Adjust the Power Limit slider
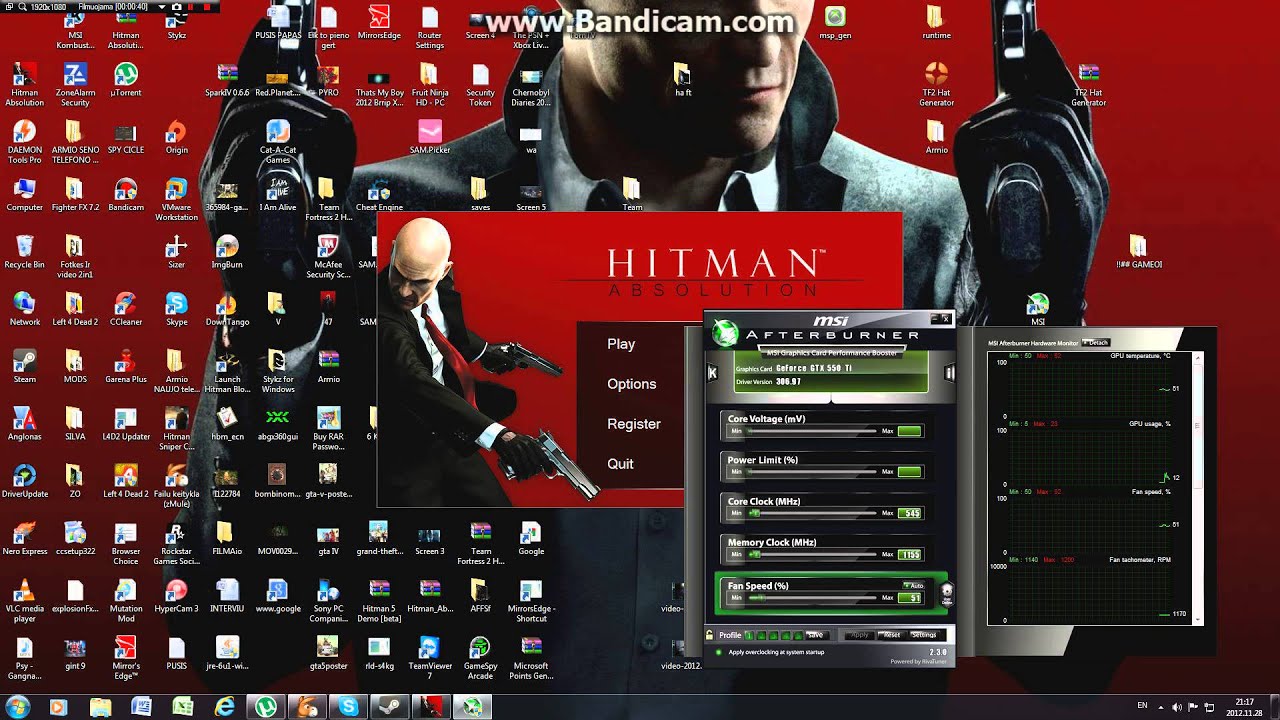Viewport: 1280px width, 720px height. coord(813,471)
